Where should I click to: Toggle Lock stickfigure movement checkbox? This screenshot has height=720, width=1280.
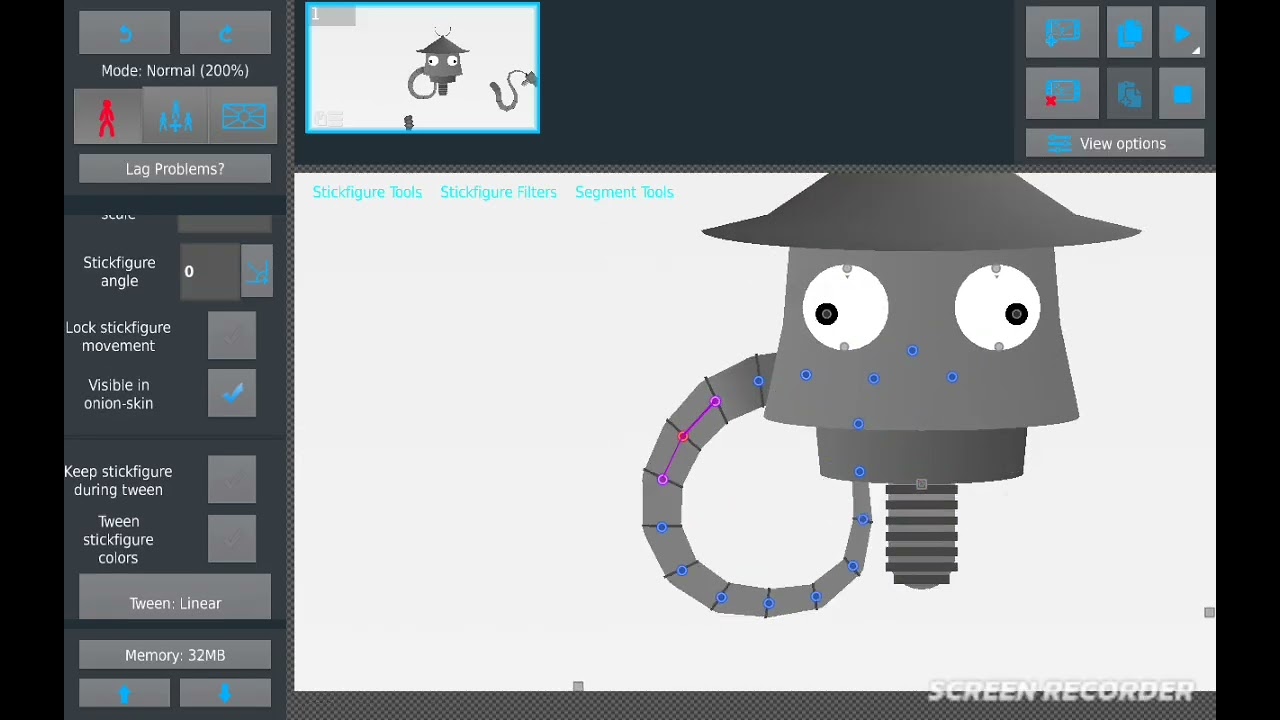click(x=232, y=336)
